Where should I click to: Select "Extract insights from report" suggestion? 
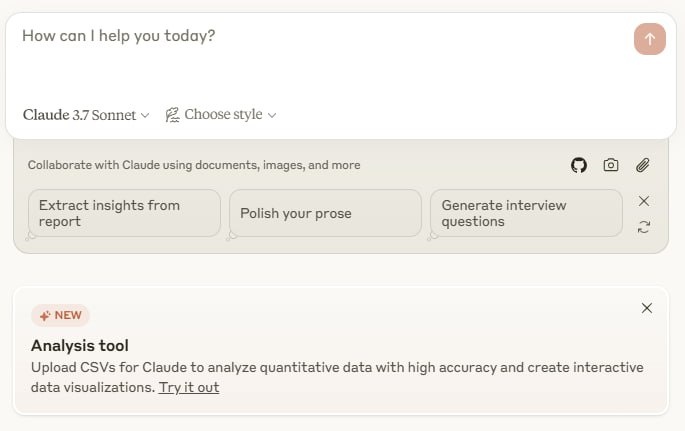pos(124,213)
